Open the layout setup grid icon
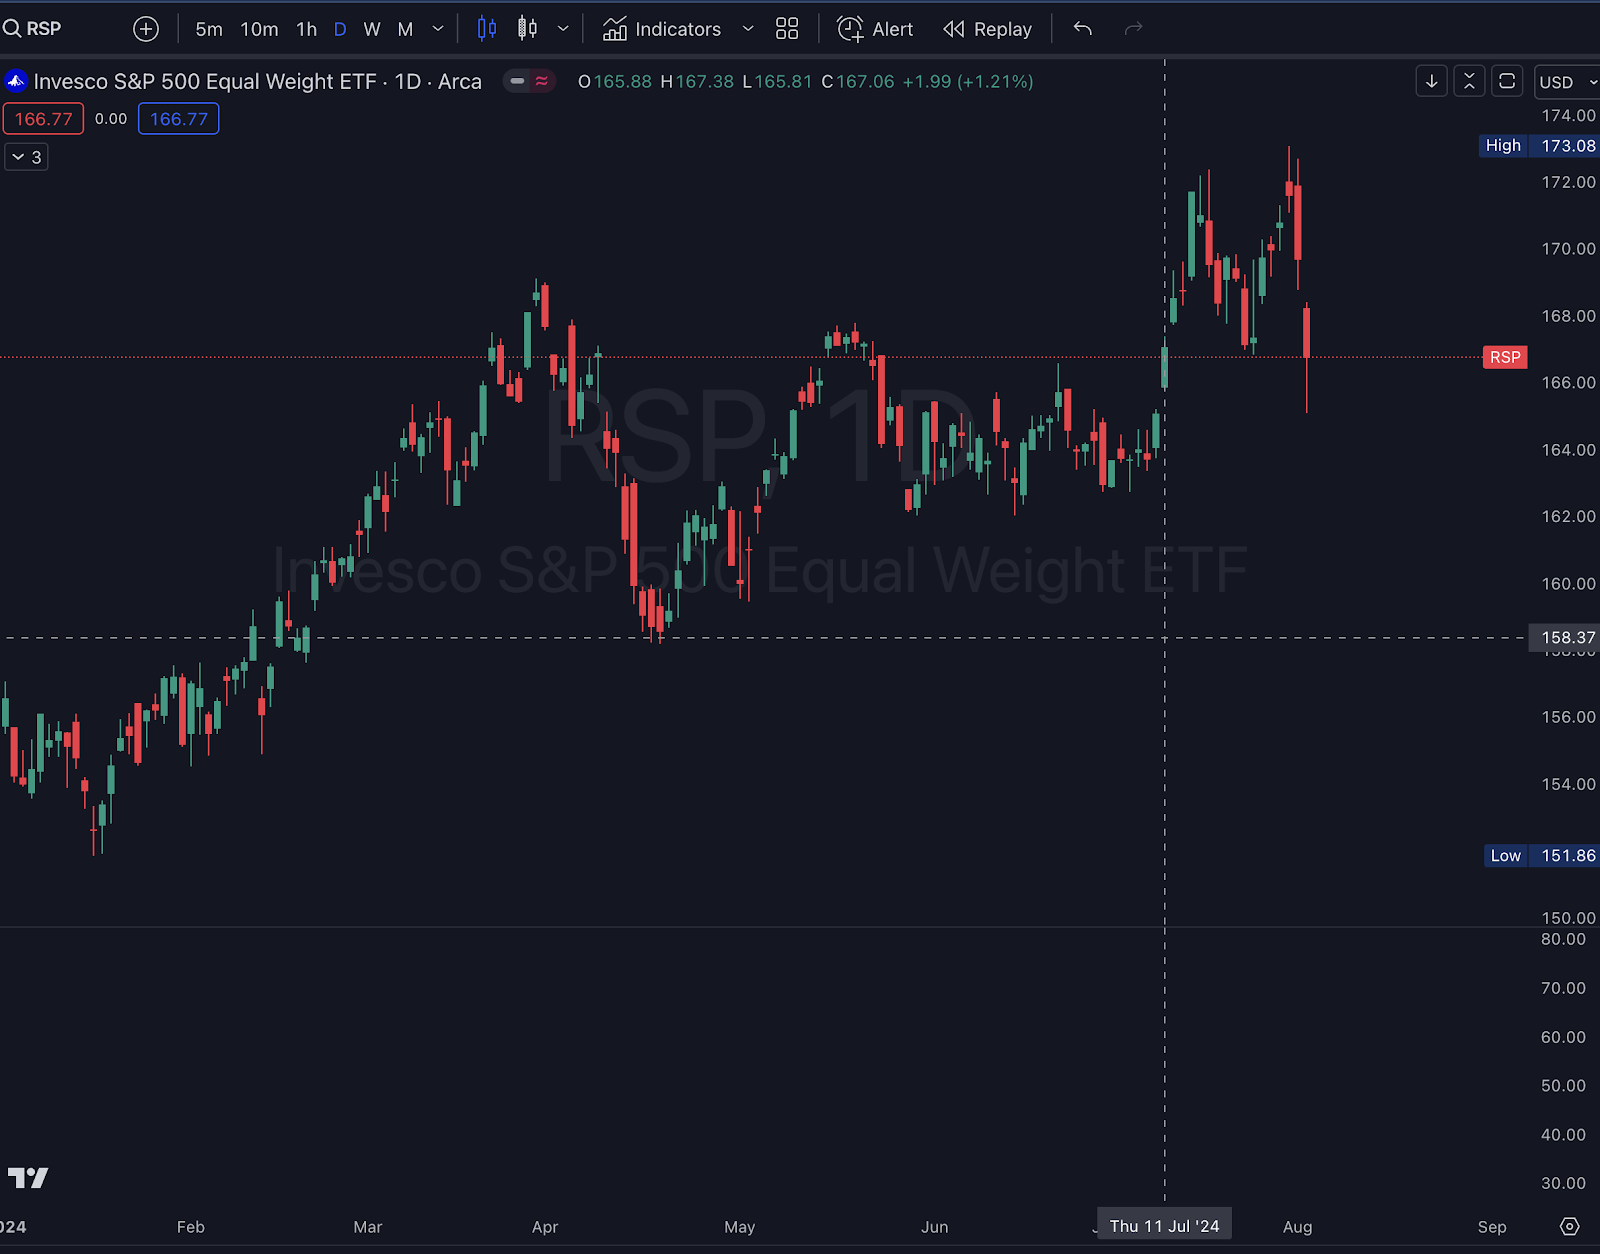Screen dimensions: 1600x1254 point(787,29)
